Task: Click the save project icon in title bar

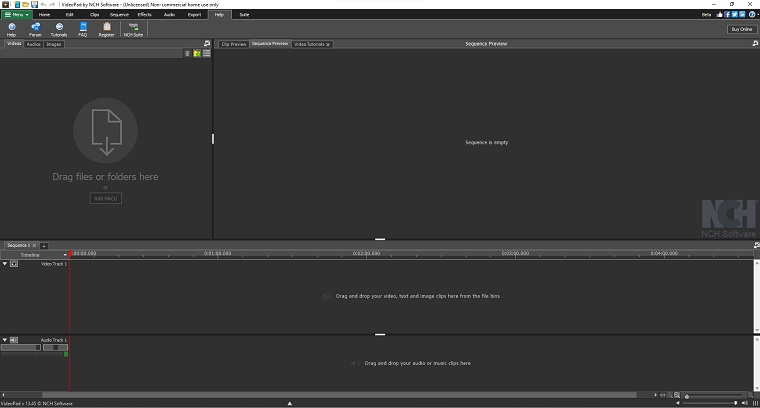Action: click(34, 4)
